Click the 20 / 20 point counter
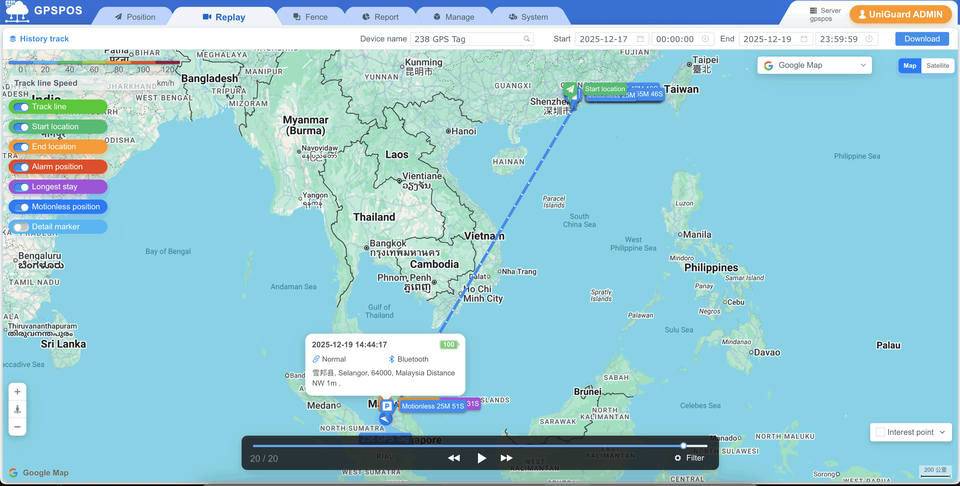Image resolution: width=960 pixels, height=486 pixels. (264, 458)
